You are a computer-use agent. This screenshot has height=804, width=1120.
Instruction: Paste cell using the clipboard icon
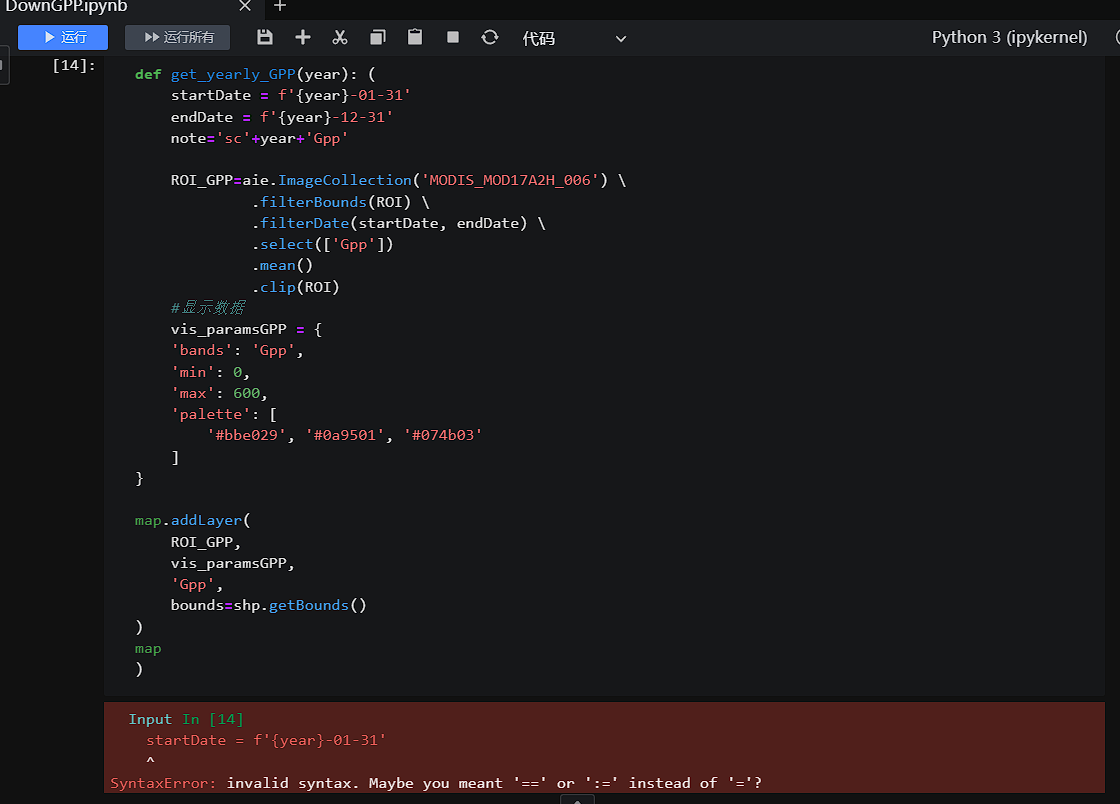(x=415, y=37)
